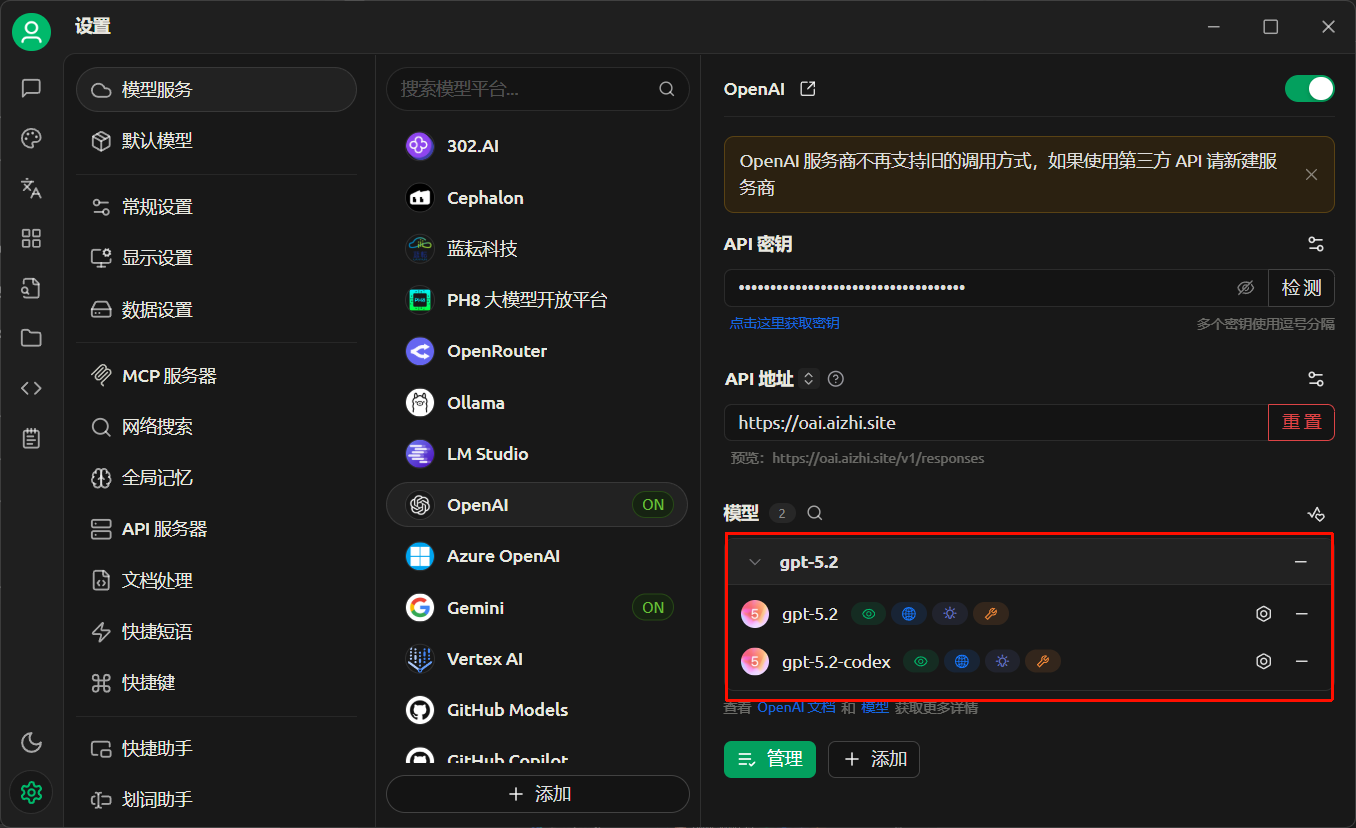Select the Ollama provider
Image resolution: width=1356 pixels, height=828 pixels.
pyautogui.click(x=537, y=403)
